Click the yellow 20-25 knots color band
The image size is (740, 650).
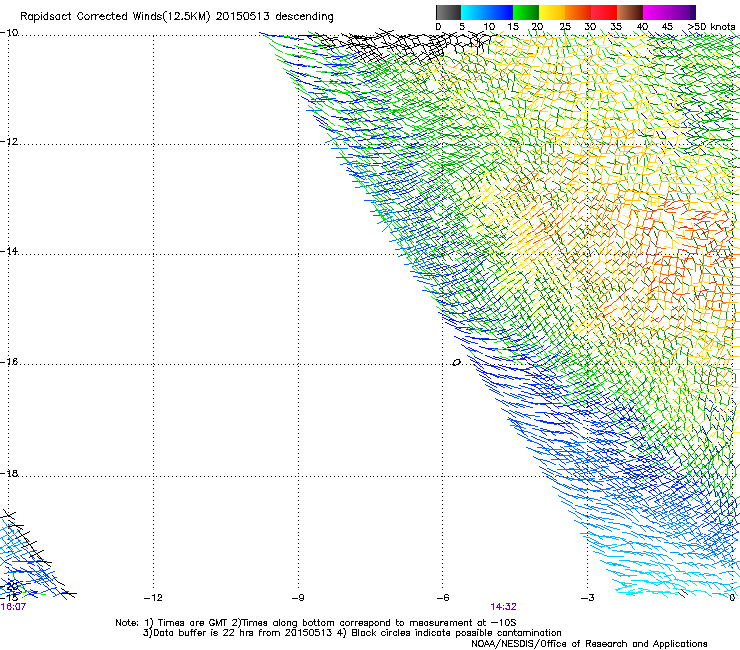[x=552, y=12]
